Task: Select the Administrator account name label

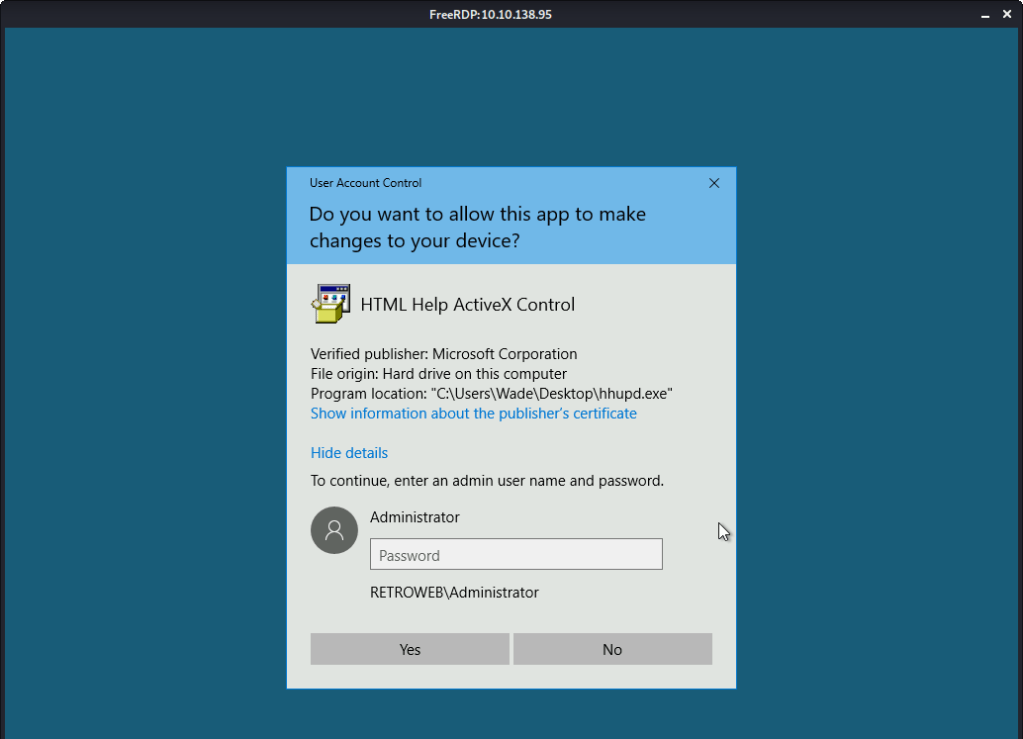Action: (x=414, y=517)
